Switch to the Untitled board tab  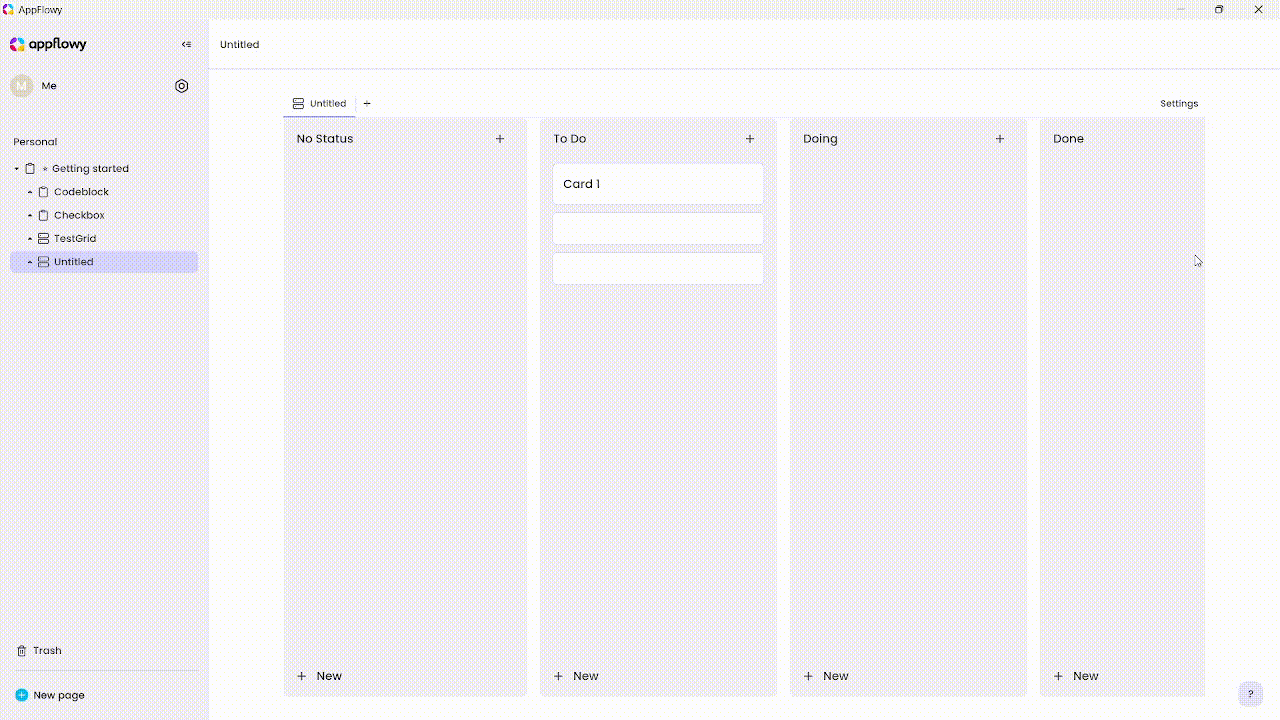(x=327, y=103)
